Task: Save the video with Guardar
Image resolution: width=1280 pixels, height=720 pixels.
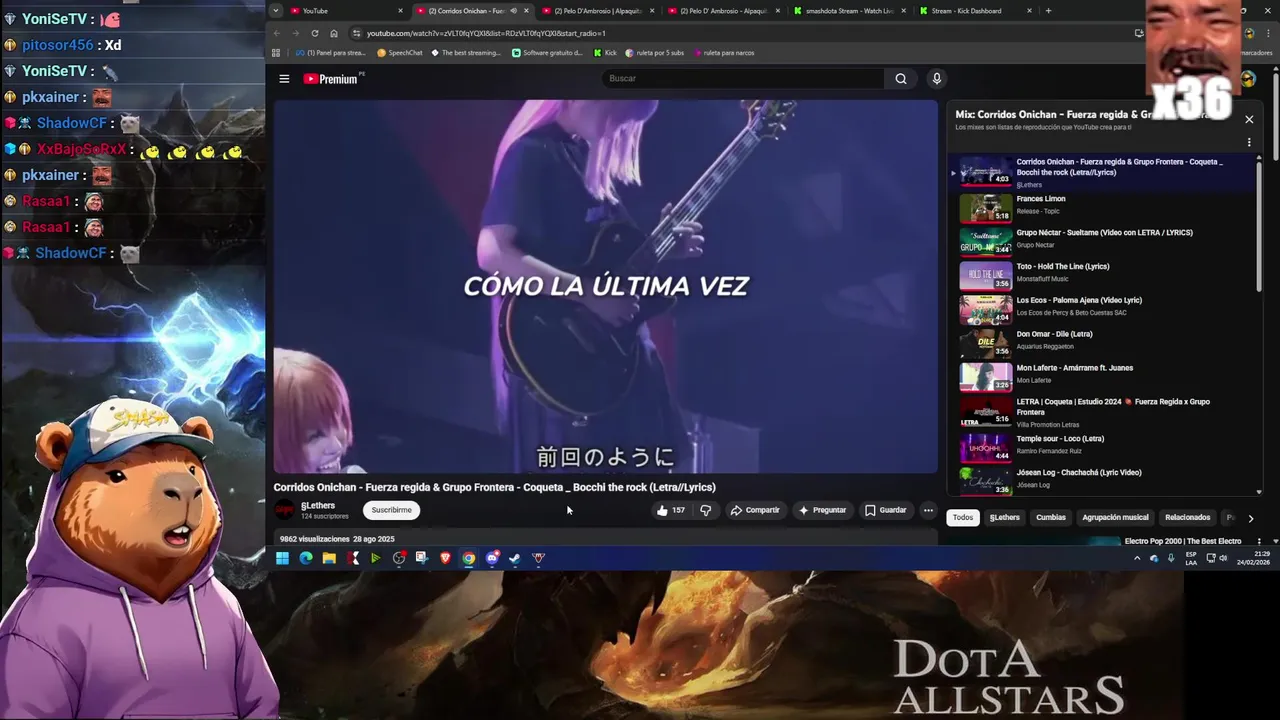Action: point(886,510)
